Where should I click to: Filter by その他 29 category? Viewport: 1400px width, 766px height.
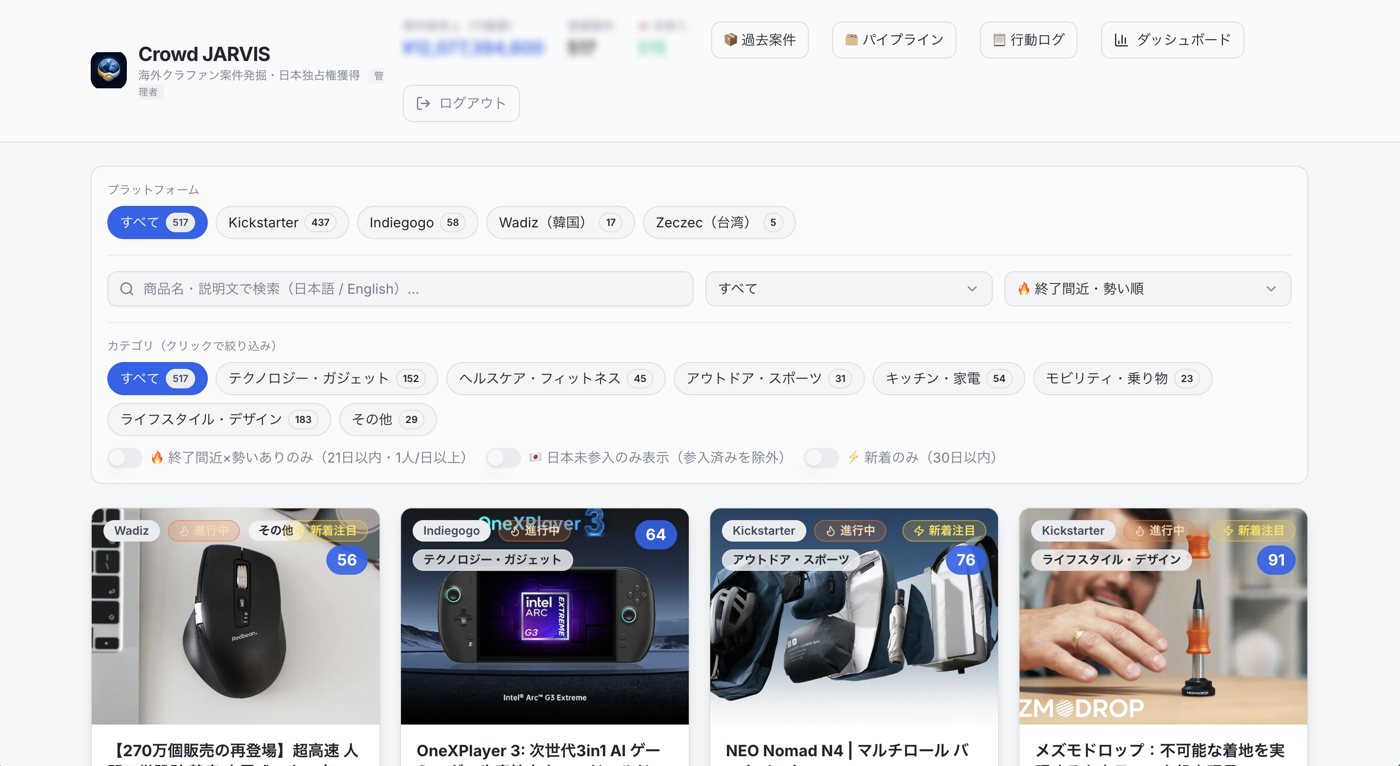click(387, 419)
